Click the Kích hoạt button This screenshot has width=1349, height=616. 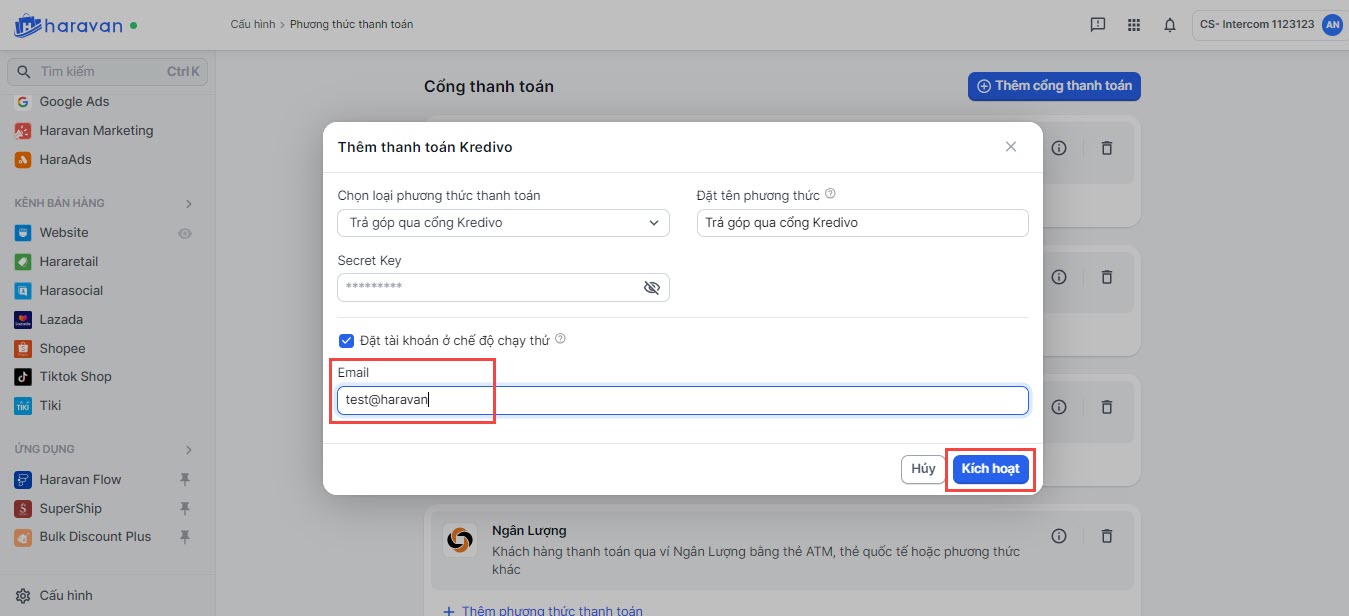pyautogui.click(x=990, y=469)
